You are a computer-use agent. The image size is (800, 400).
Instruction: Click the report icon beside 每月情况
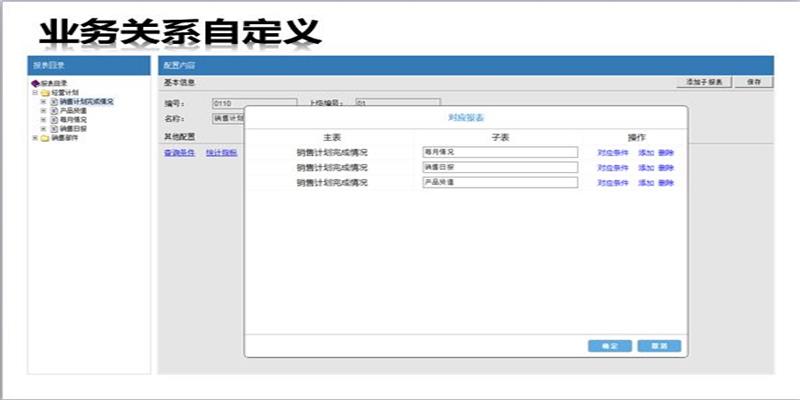click(x=54, y=119)
